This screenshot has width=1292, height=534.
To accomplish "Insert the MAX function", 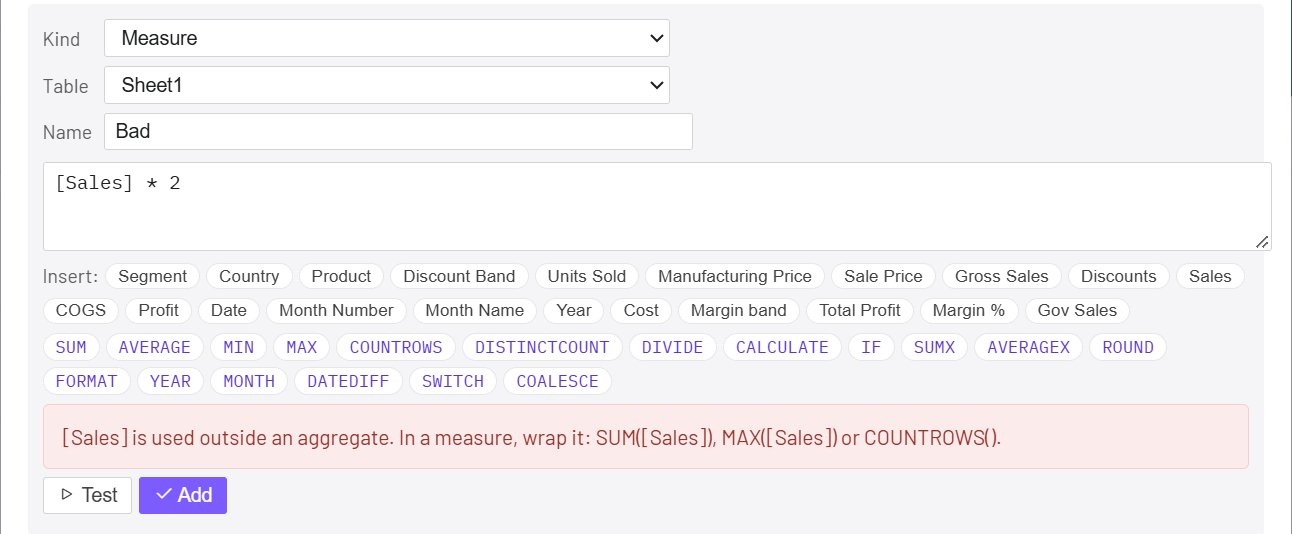I will click(301, 347).
